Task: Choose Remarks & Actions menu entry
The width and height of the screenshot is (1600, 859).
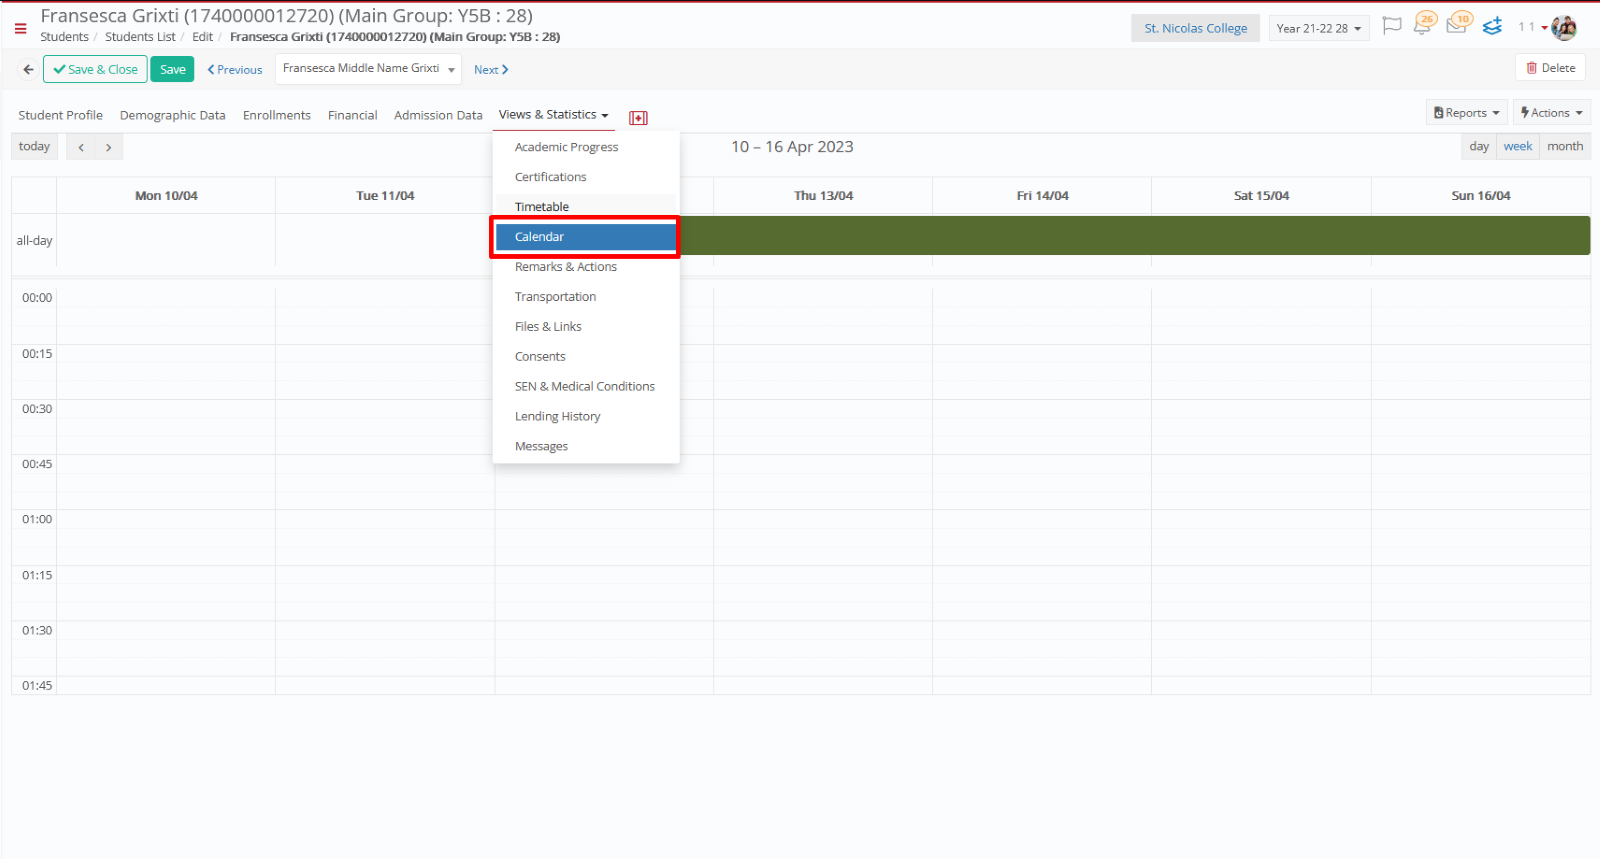Action: coord(586,267)
